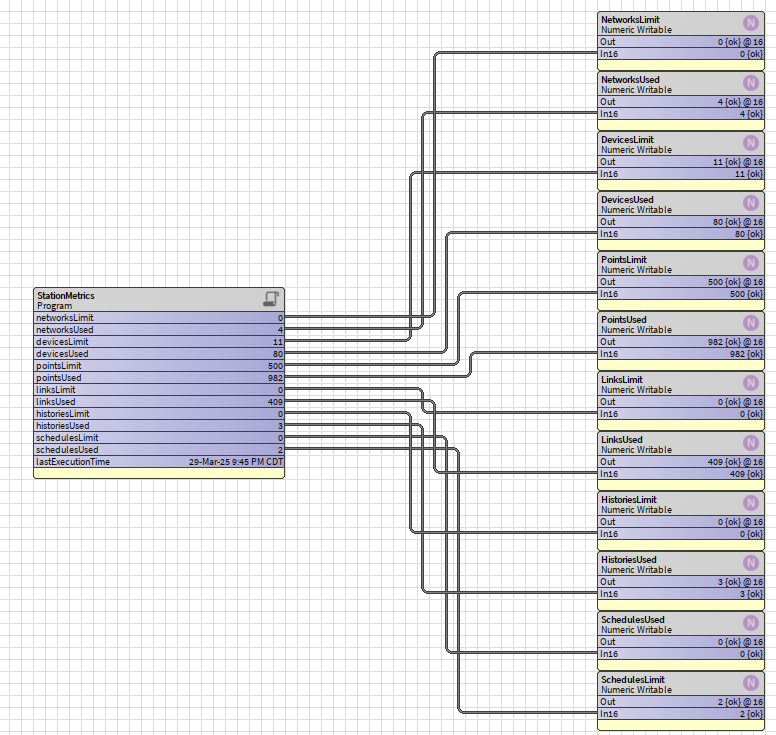Image resolution: width=776 pixels, height=735 pixels.
Task: Click the SchedulesUsed block's N icon
Action: 750,623
